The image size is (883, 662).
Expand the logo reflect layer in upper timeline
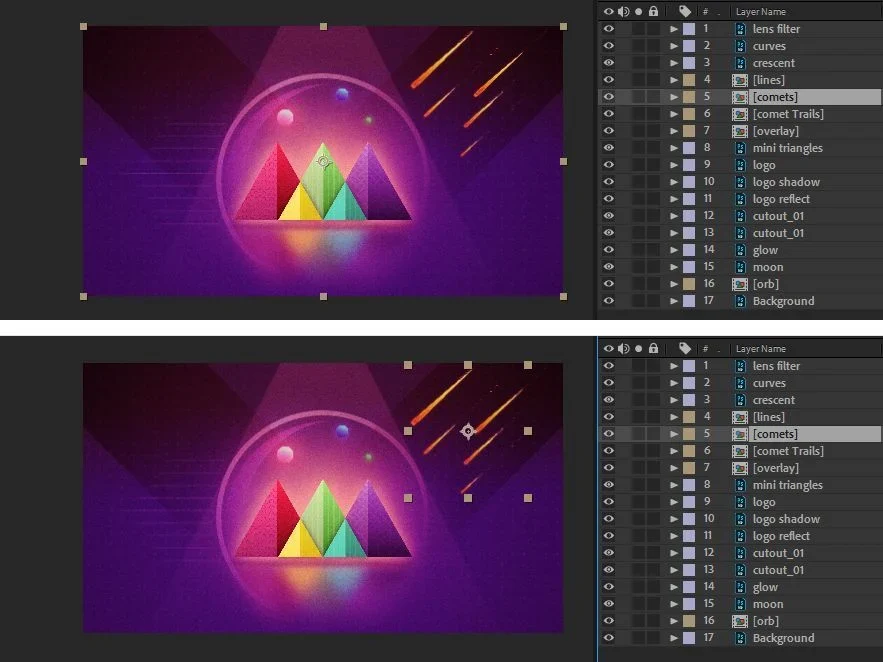coord(674,199)
